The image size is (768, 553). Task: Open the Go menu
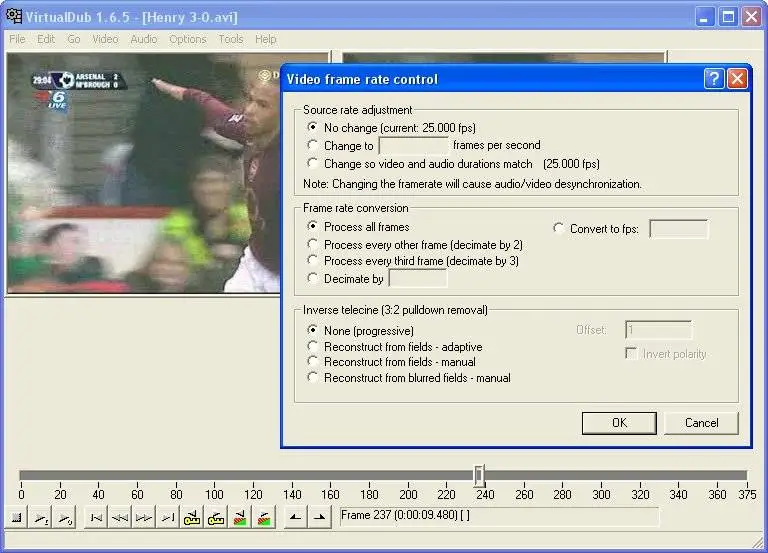[74, 39]
